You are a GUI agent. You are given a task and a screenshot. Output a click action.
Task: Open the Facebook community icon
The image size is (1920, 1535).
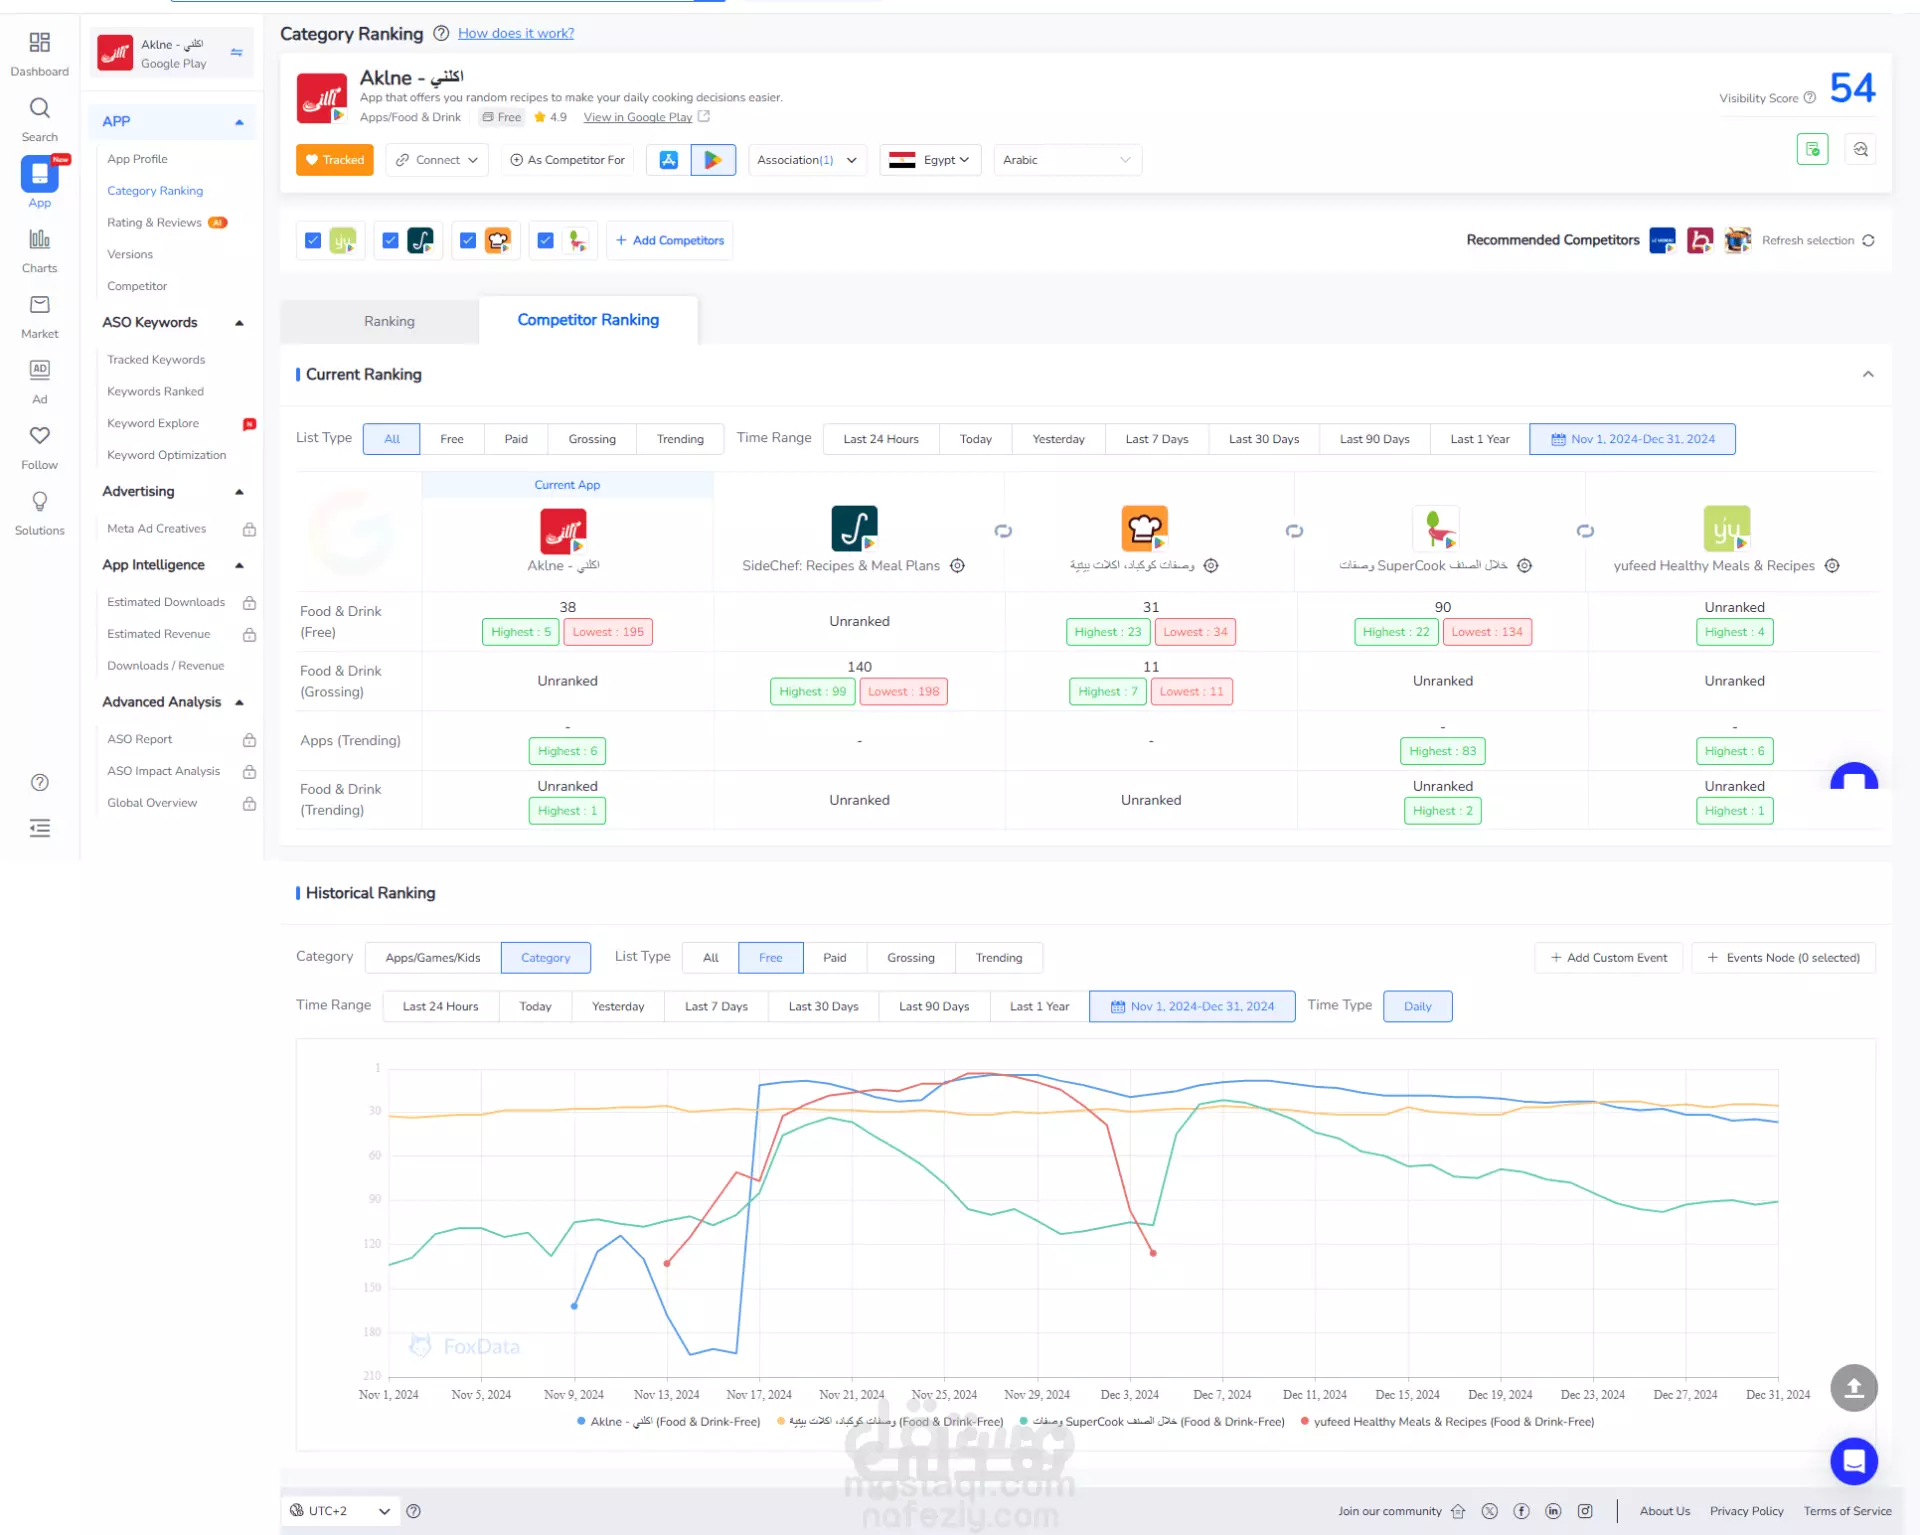coord(1521,1511)
